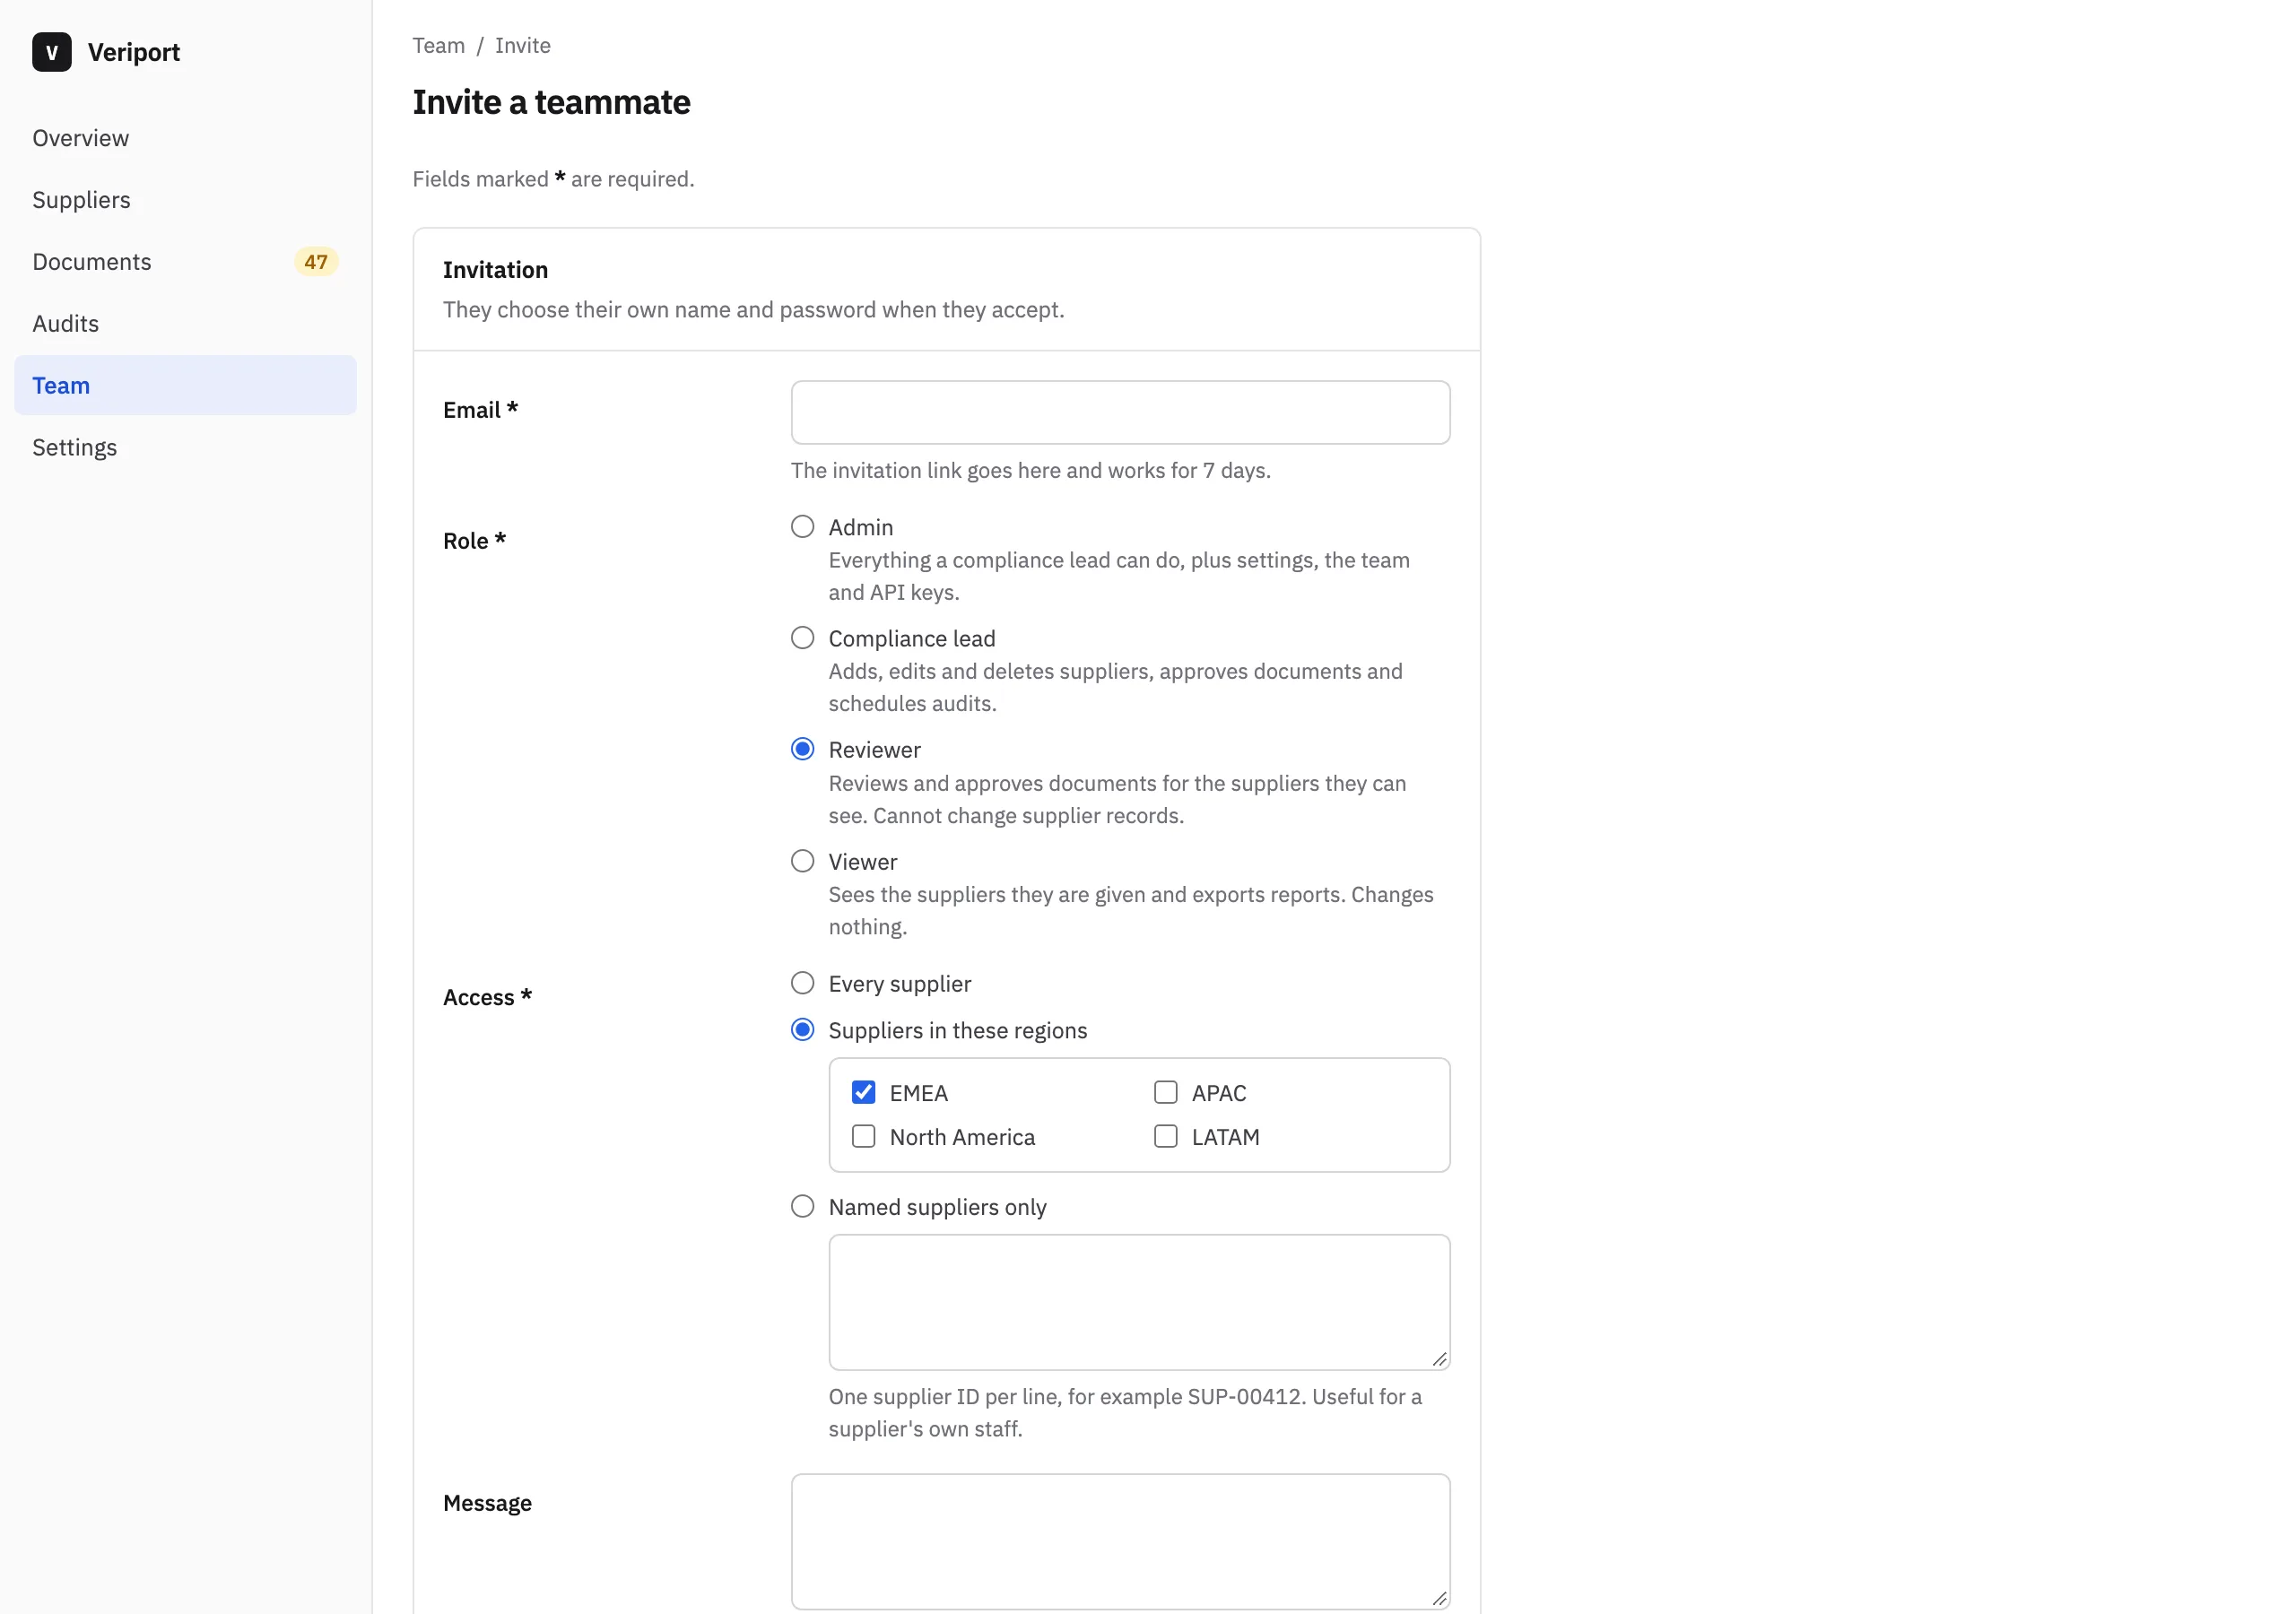Open Audits from sidebar

click(185, 324)
